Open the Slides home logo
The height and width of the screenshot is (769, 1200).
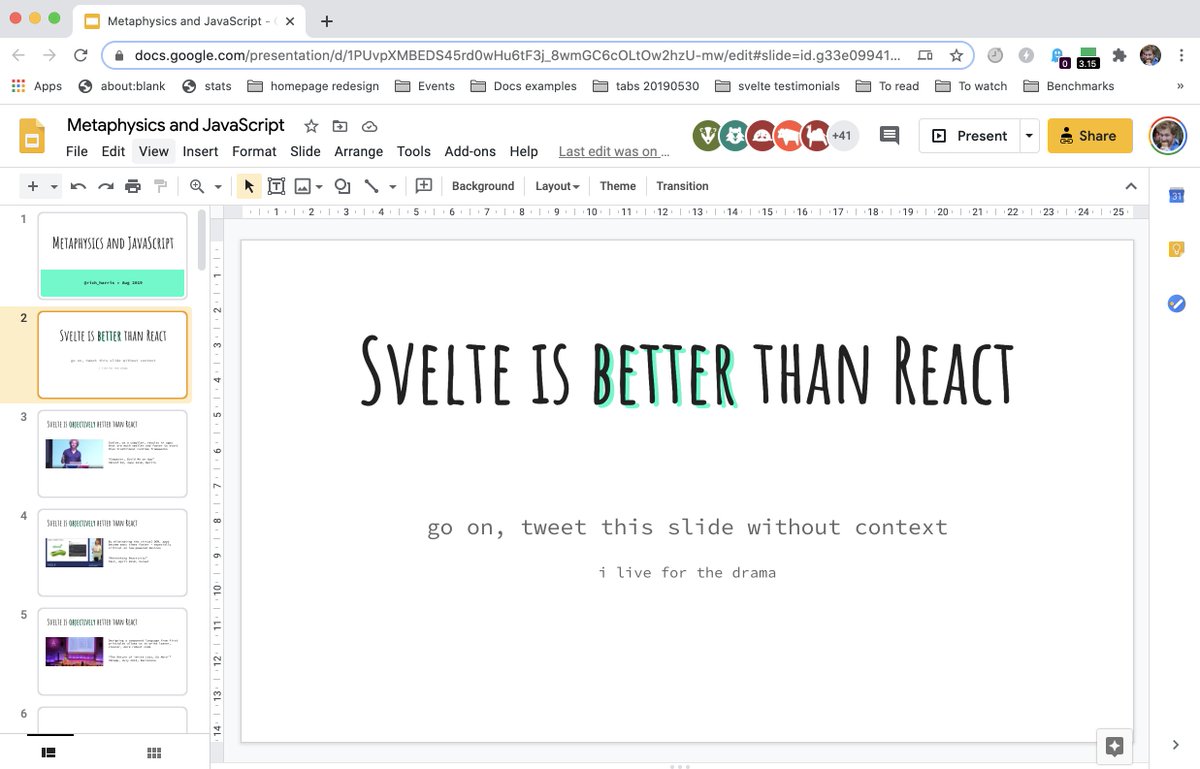point(33,137)
